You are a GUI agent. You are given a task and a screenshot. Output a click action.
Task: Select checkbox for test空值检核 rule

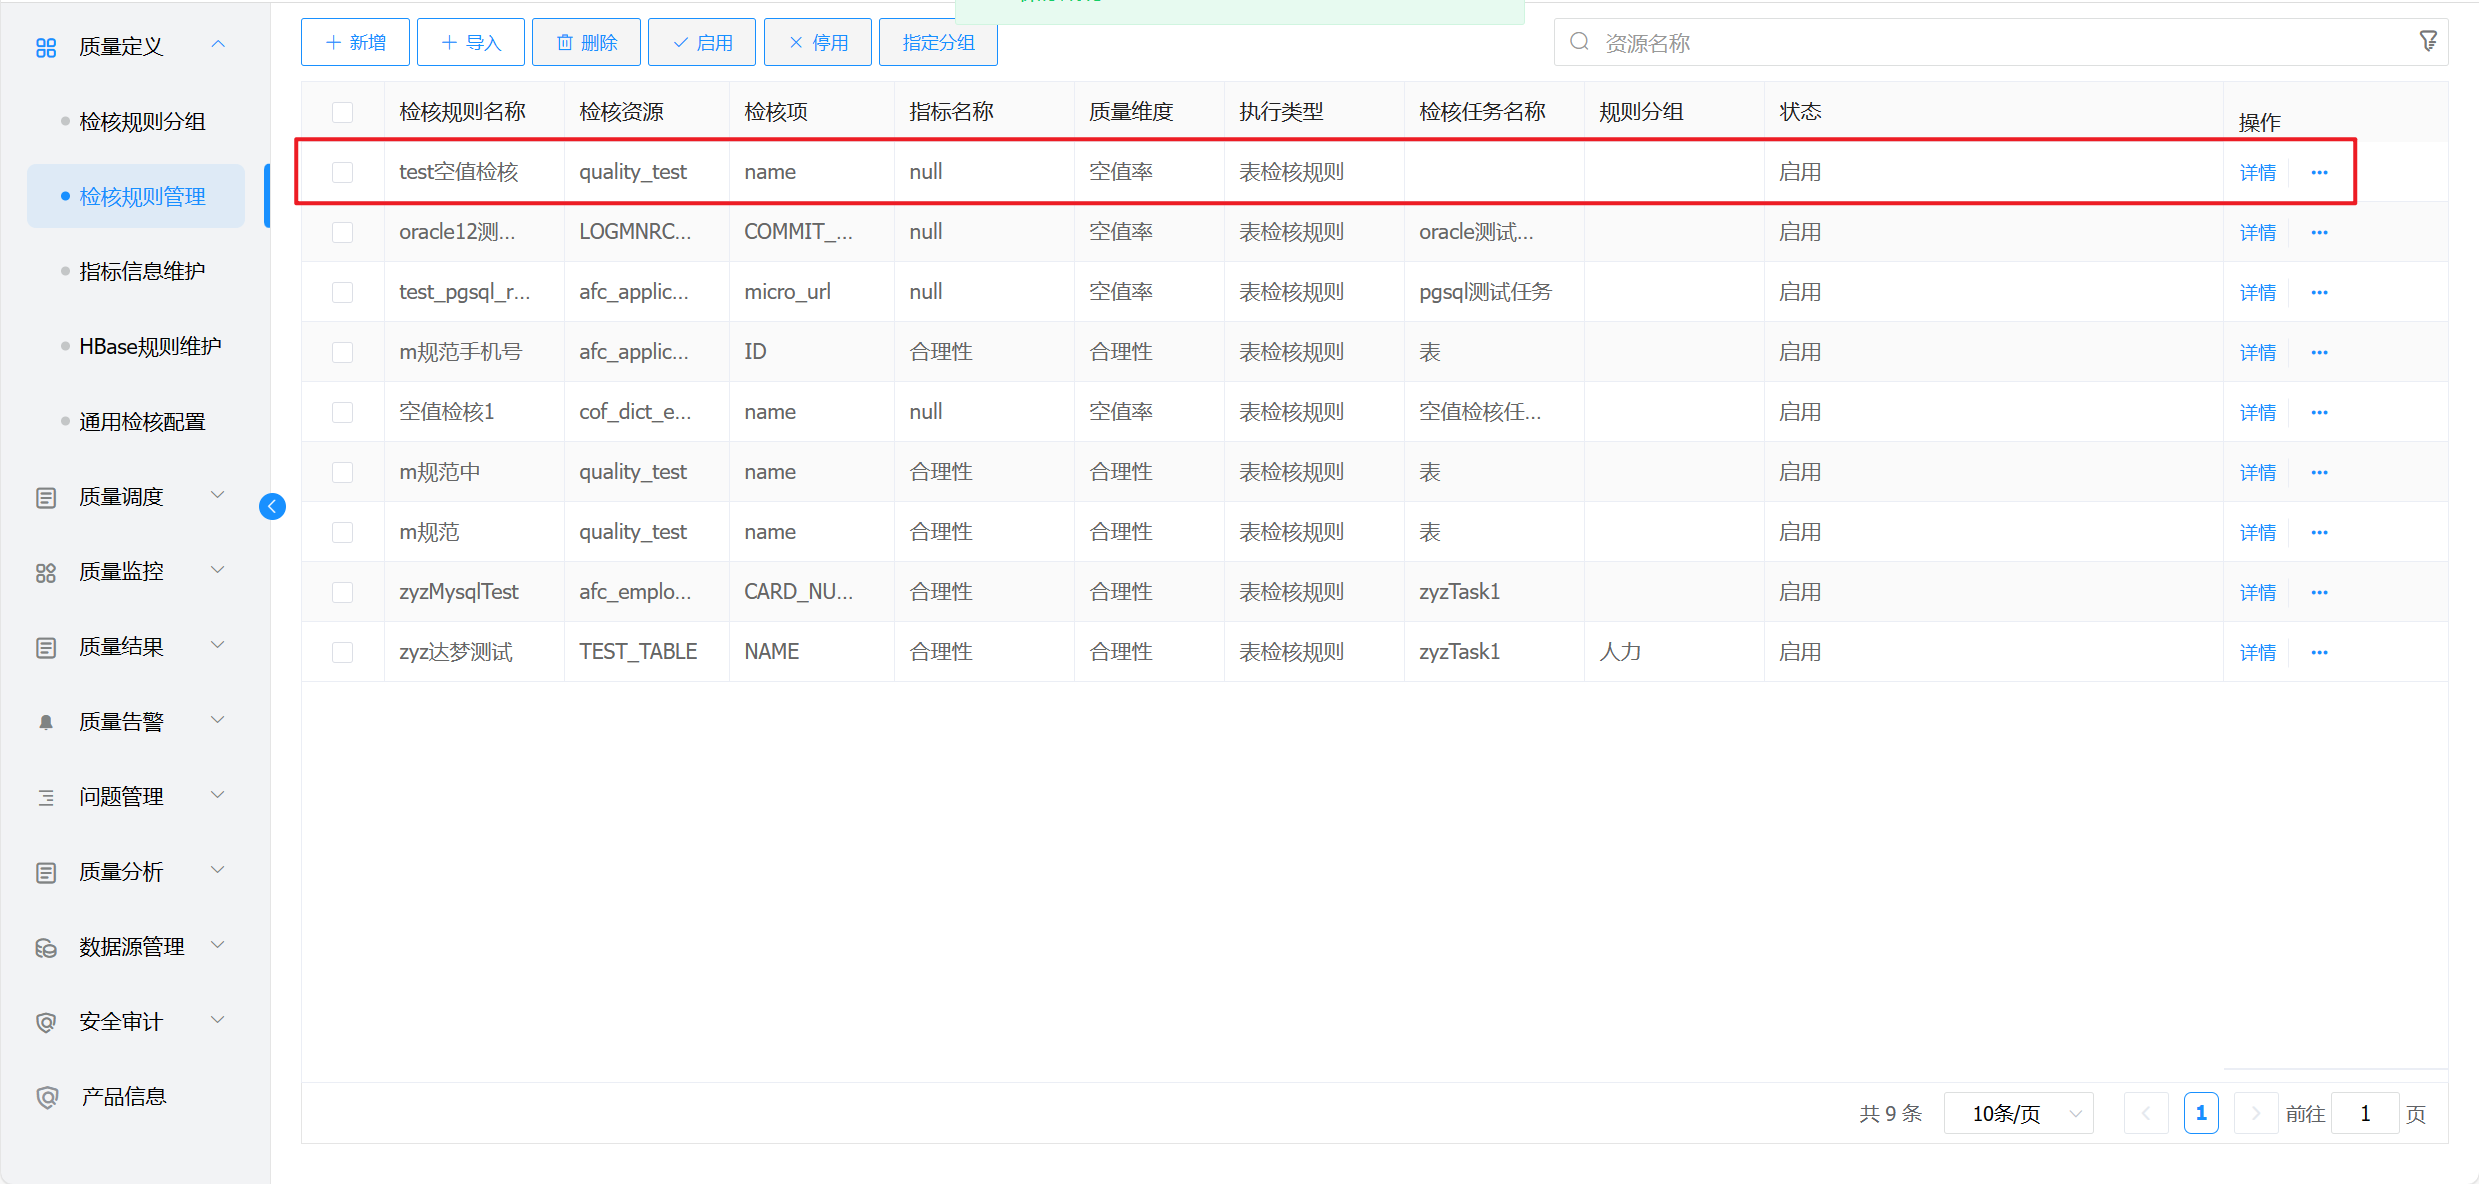pos(343,172)
